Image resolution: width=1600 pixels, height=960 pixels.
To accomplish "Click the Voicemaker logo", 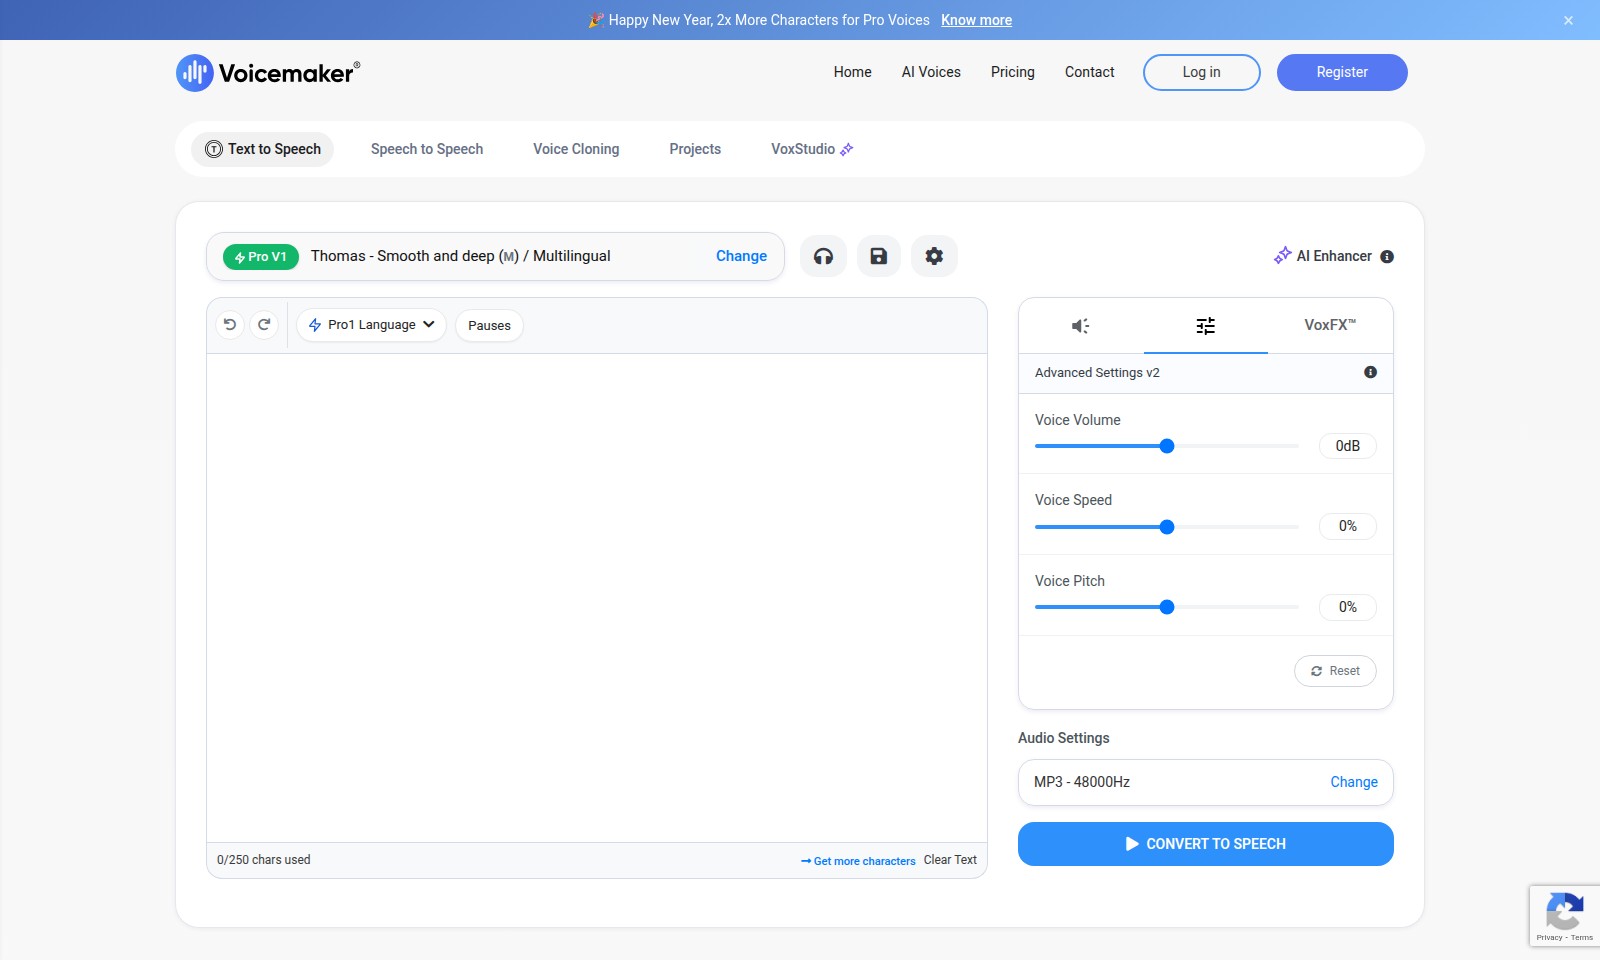I will (x=268, y=73).
